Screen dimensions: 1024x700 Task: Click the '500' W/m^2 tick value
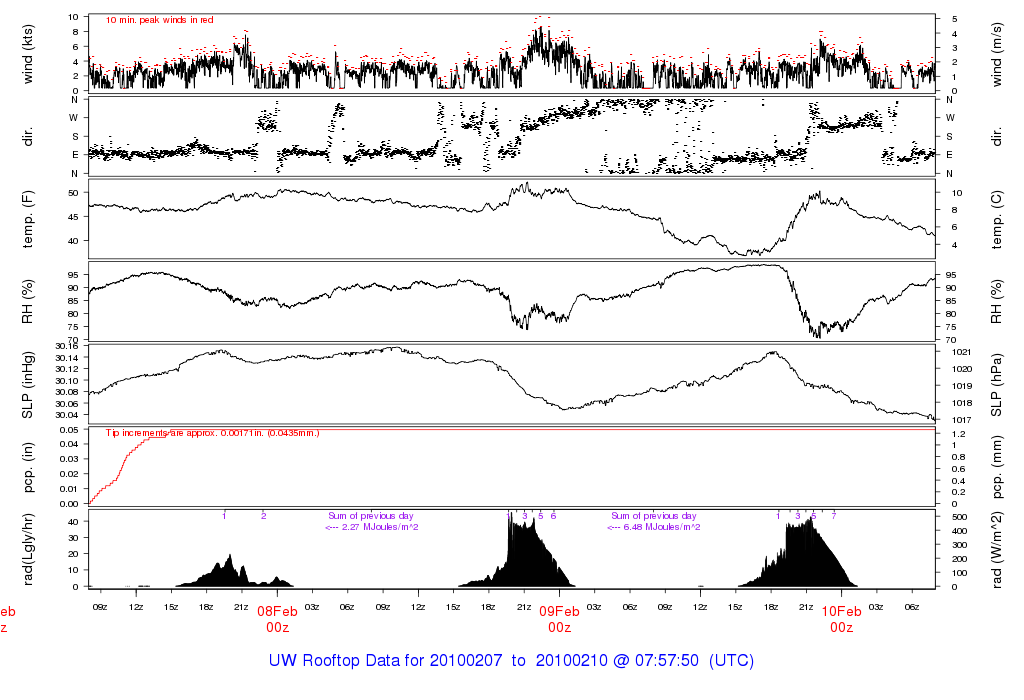tap(959, 517)
